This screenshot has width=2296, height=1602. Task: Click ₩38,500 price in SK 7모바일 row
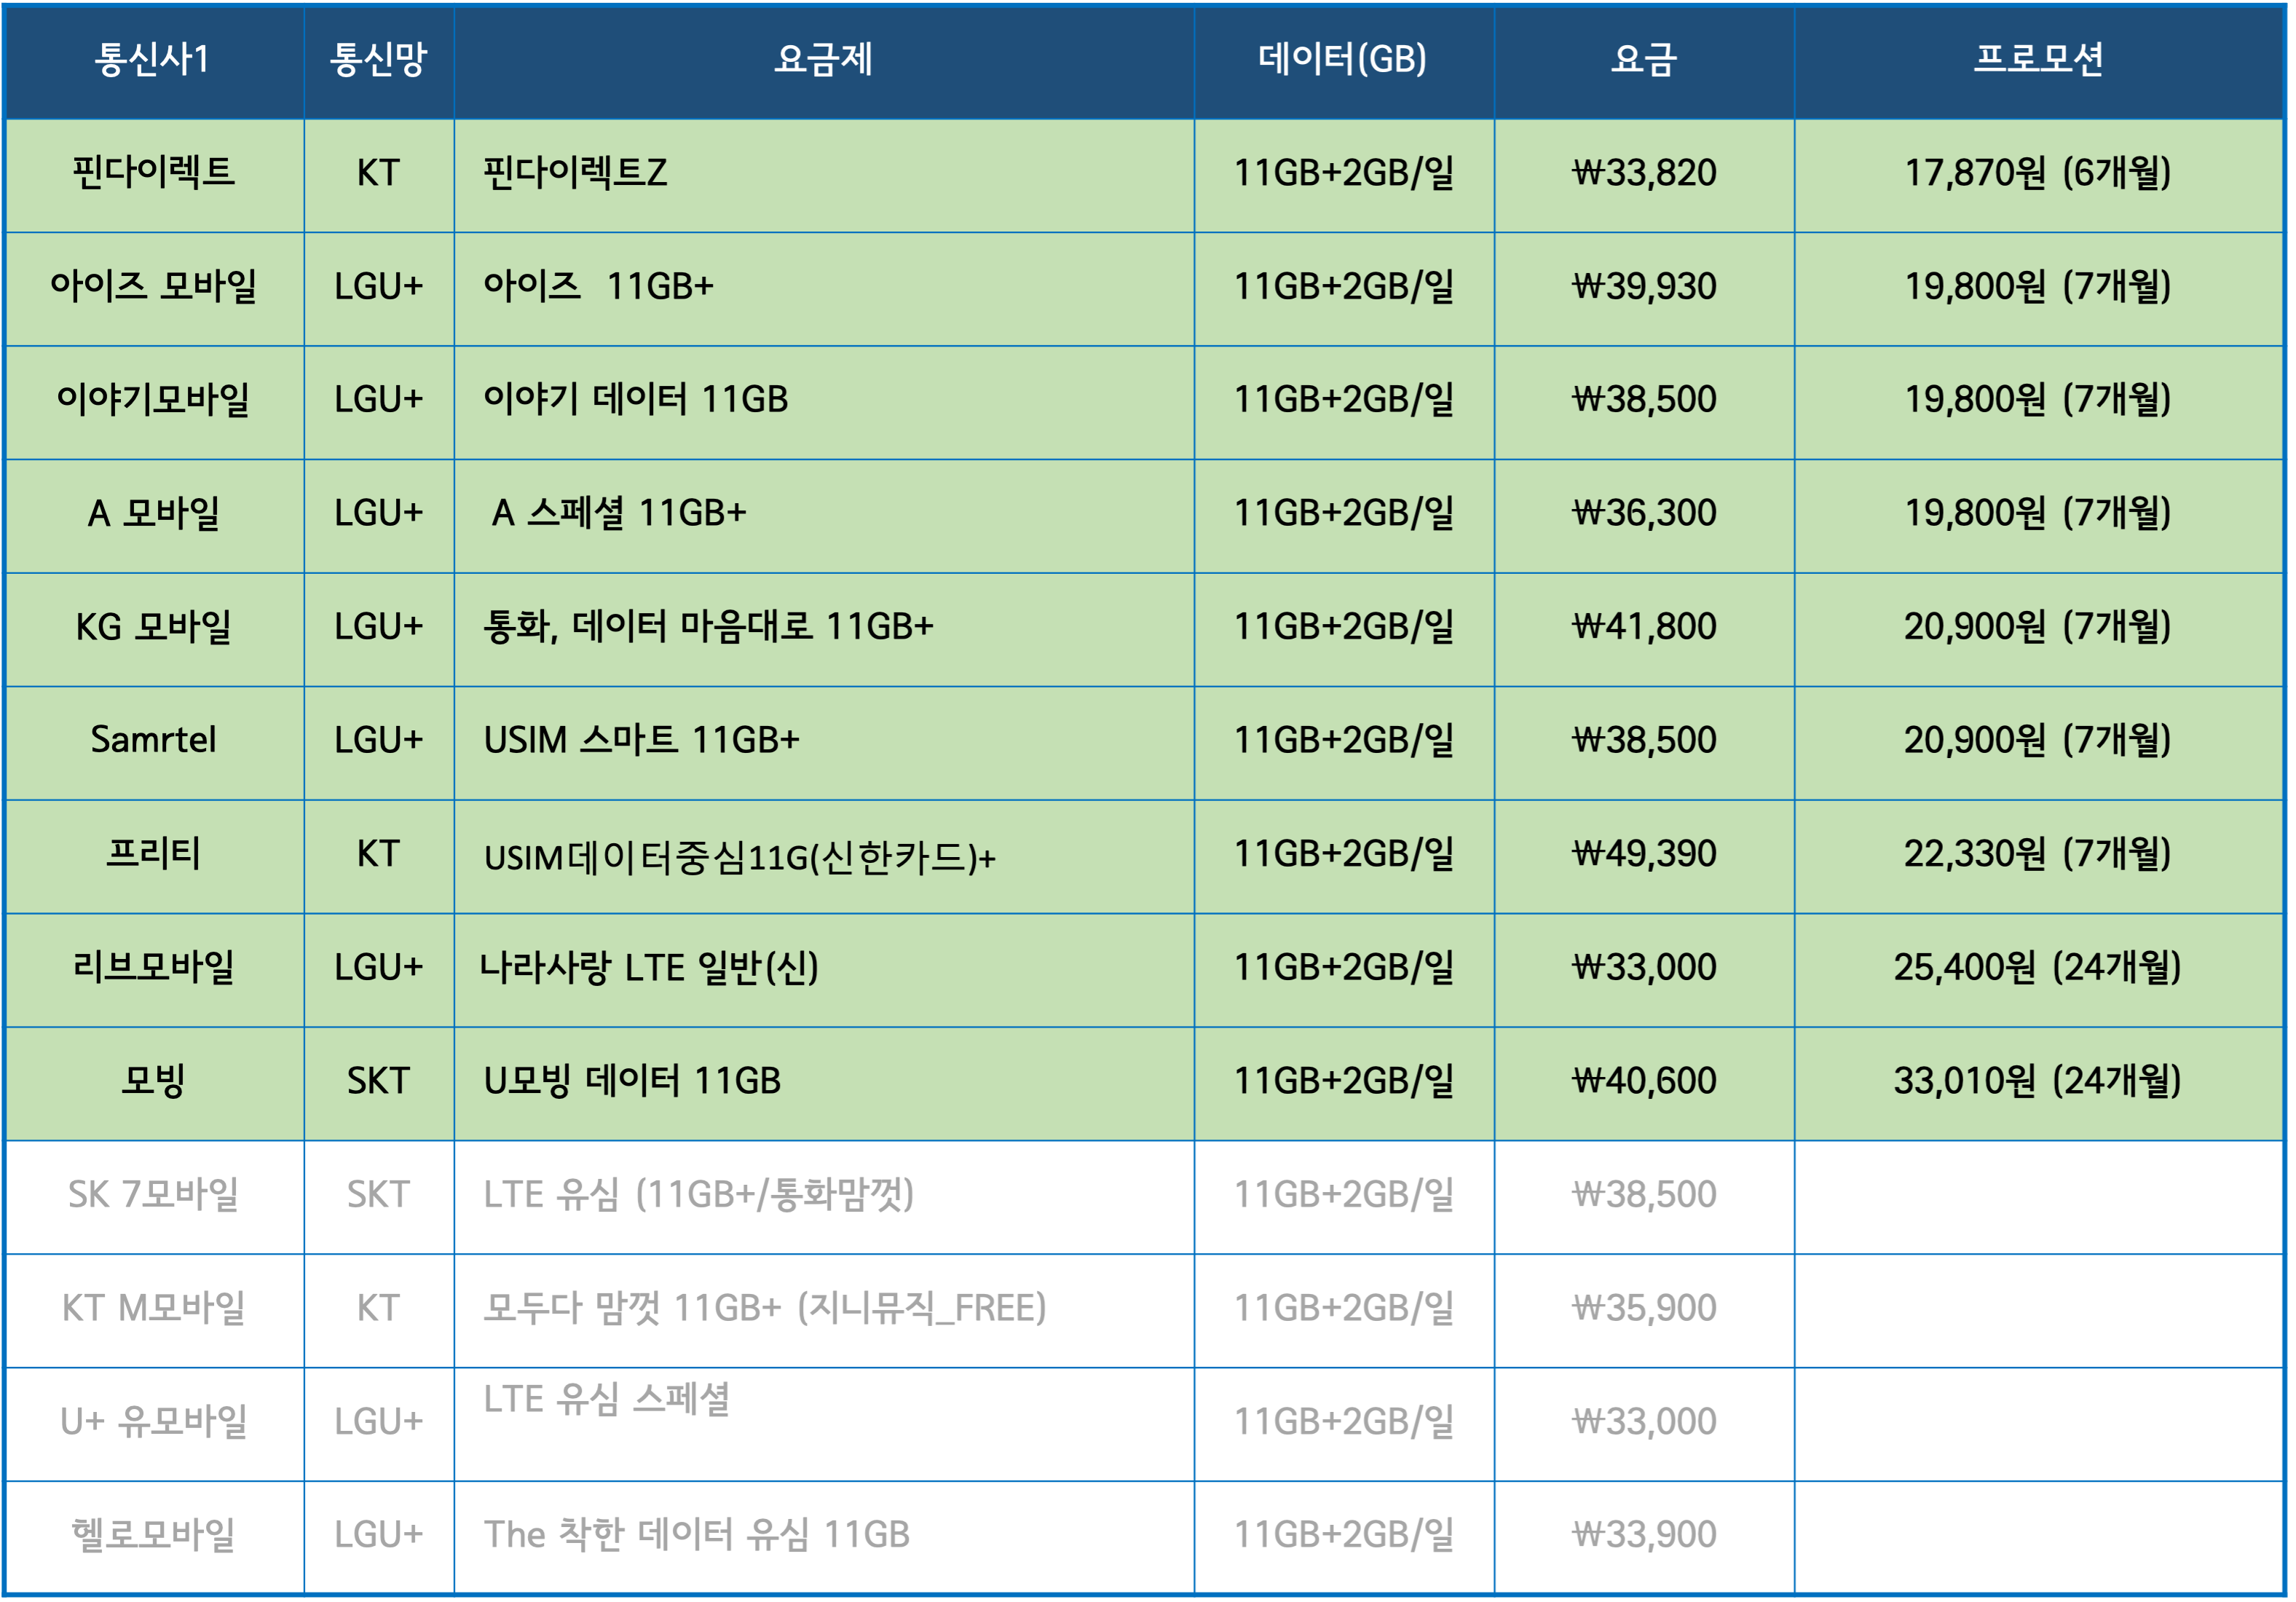click(x=1644, y=1197)
